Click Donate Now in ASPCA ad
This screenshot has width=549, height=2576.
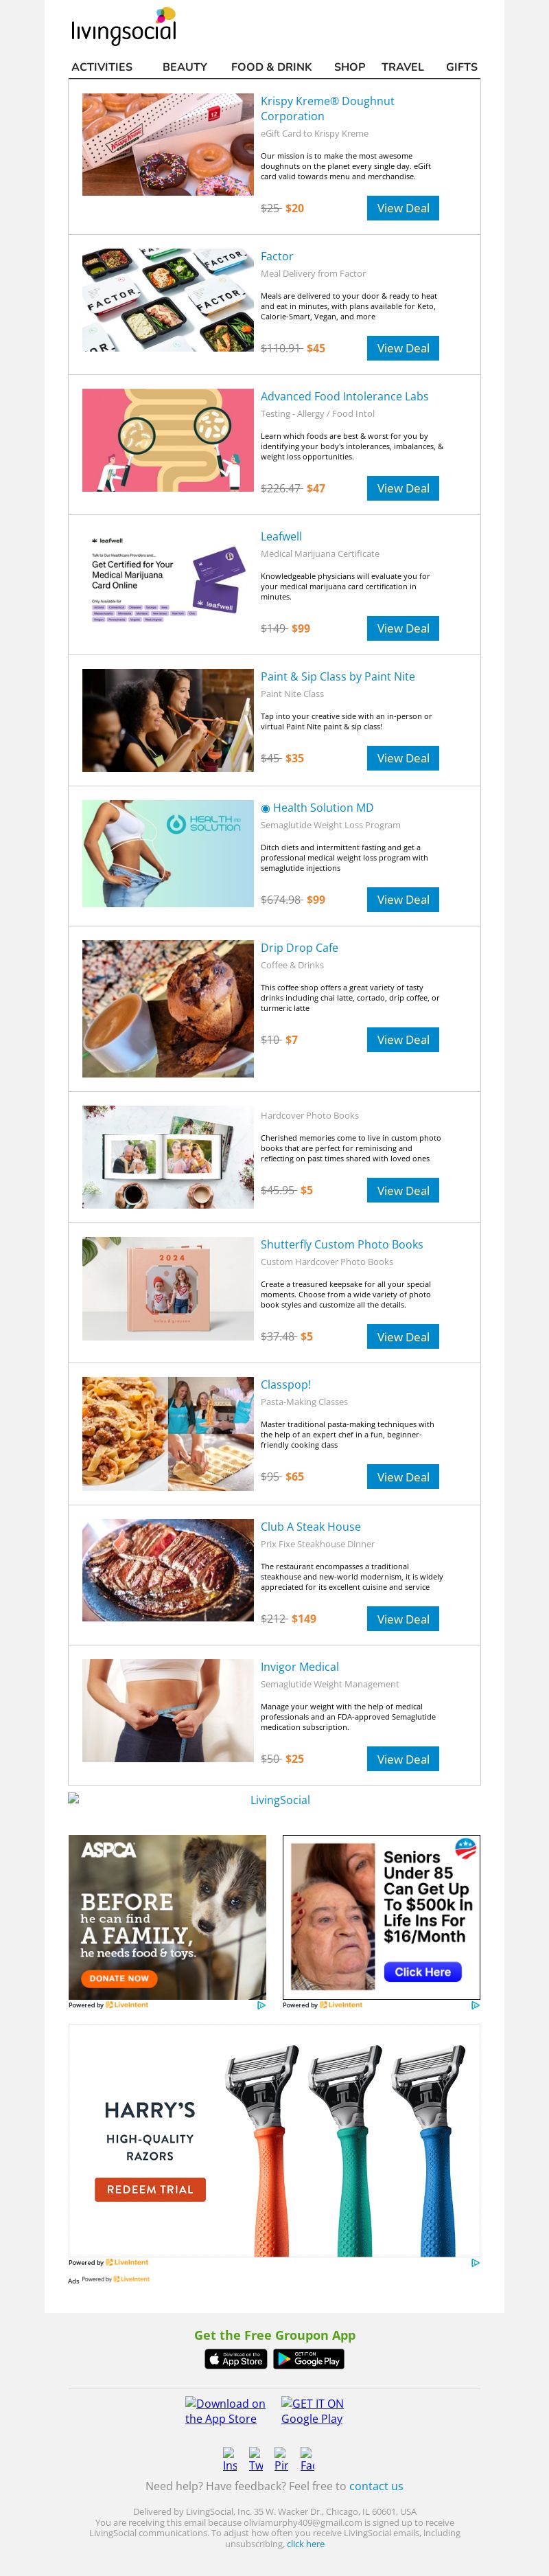pyautogui.click(x=119, y=1978)
